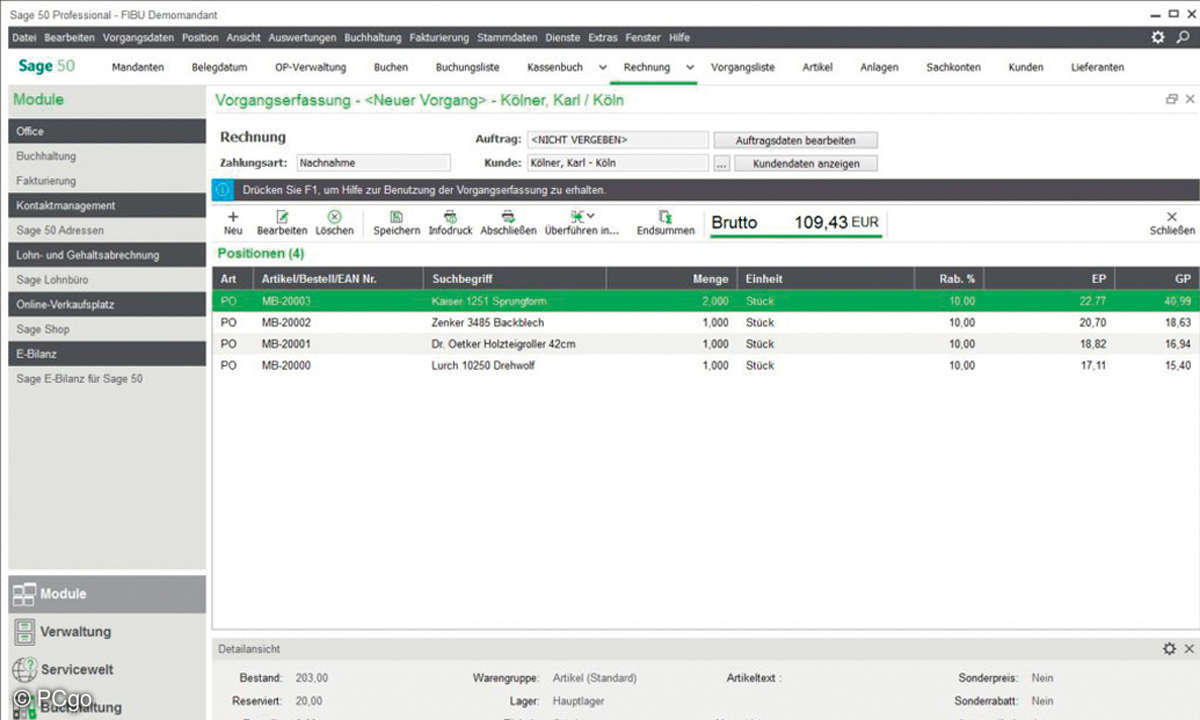The height and width of the screenshot is (720, 1200).
Task: Select the Lurch 10250 Drehwolf row
Action: pyautogui.click(x=707, y=365)
